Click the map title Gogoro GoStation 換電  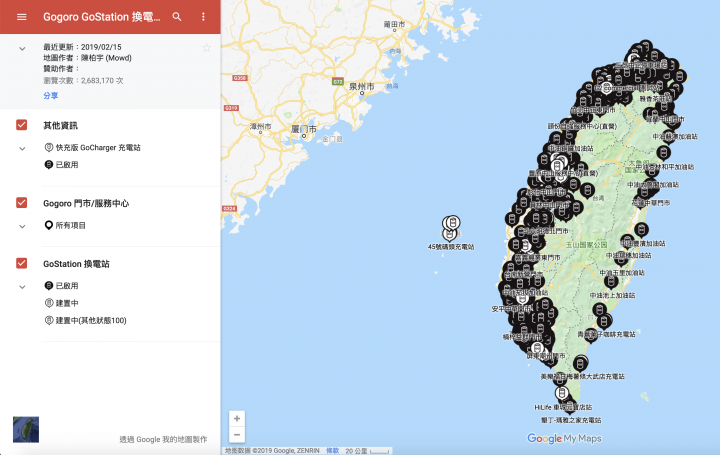[102, 17]
